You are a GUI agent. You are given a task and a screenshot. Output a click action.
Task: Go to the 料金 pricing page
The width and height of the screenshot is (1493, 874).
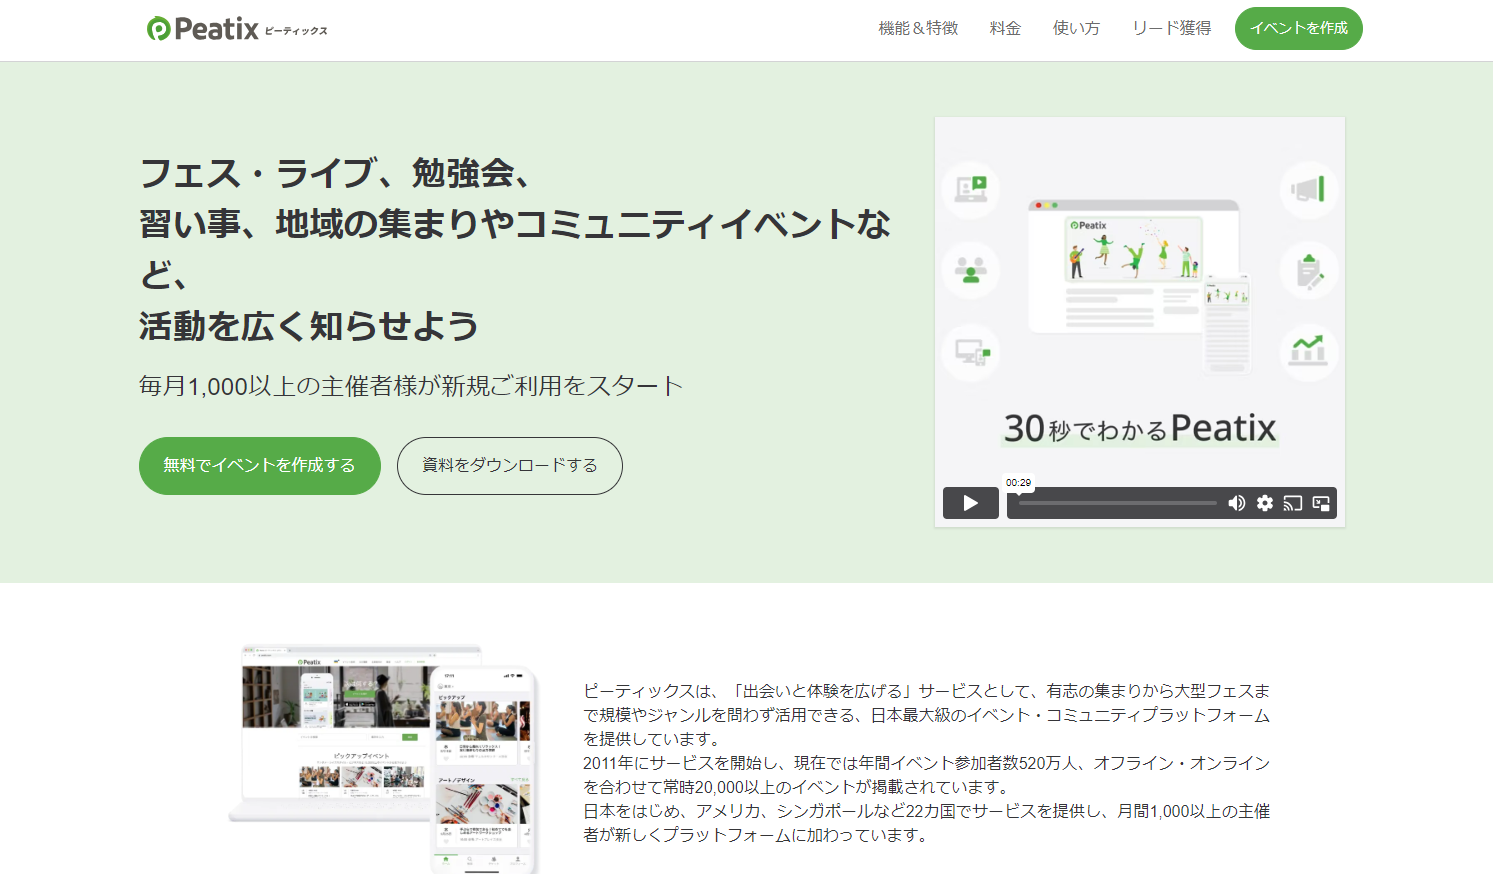(1005, 28)
